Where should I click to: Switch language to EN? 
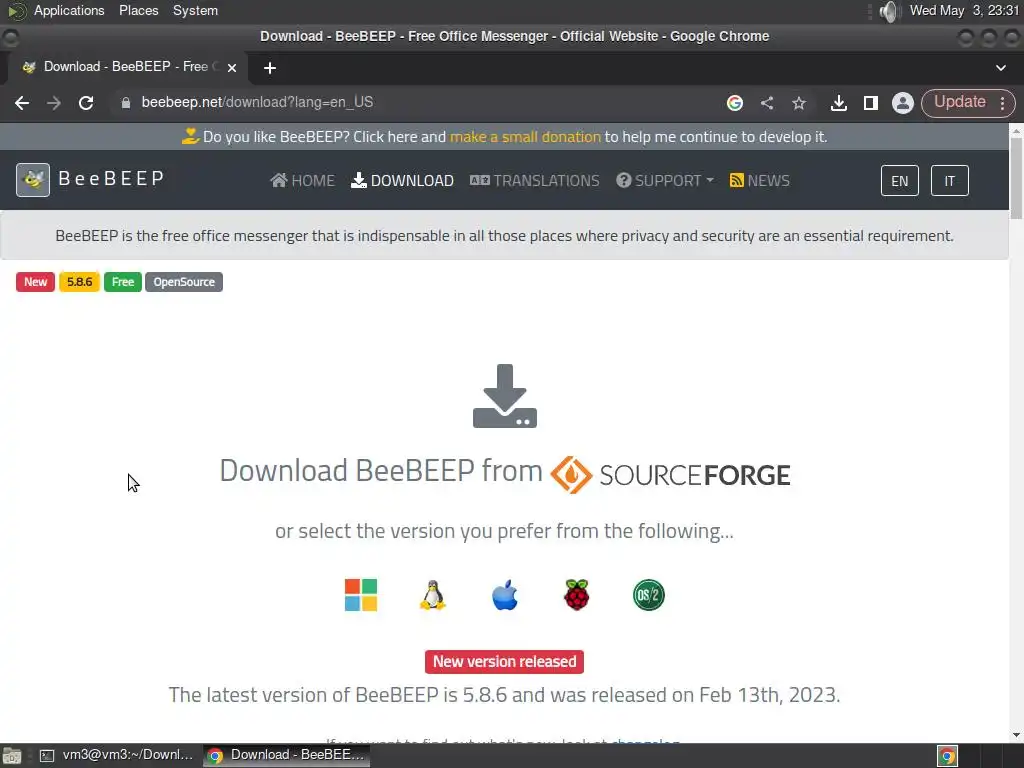(x=899, y=181)
